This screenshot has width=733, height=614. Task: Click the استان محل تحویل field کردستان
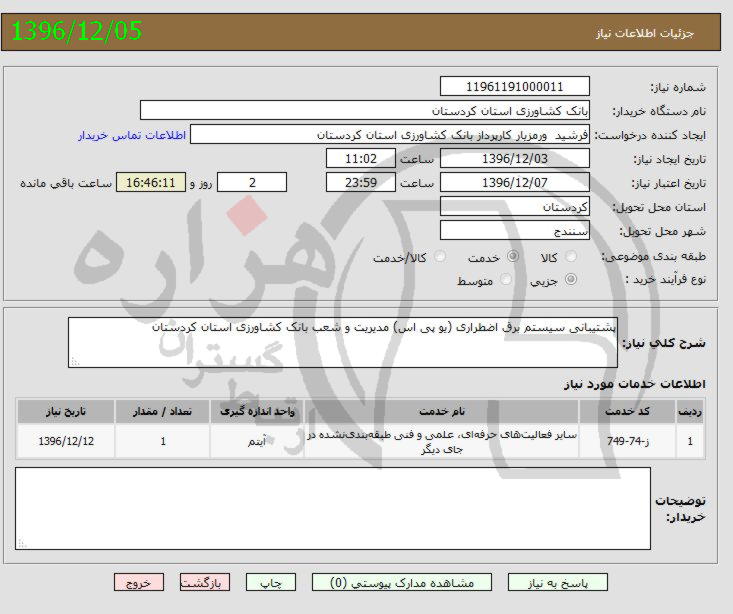(x=515, y=207)
